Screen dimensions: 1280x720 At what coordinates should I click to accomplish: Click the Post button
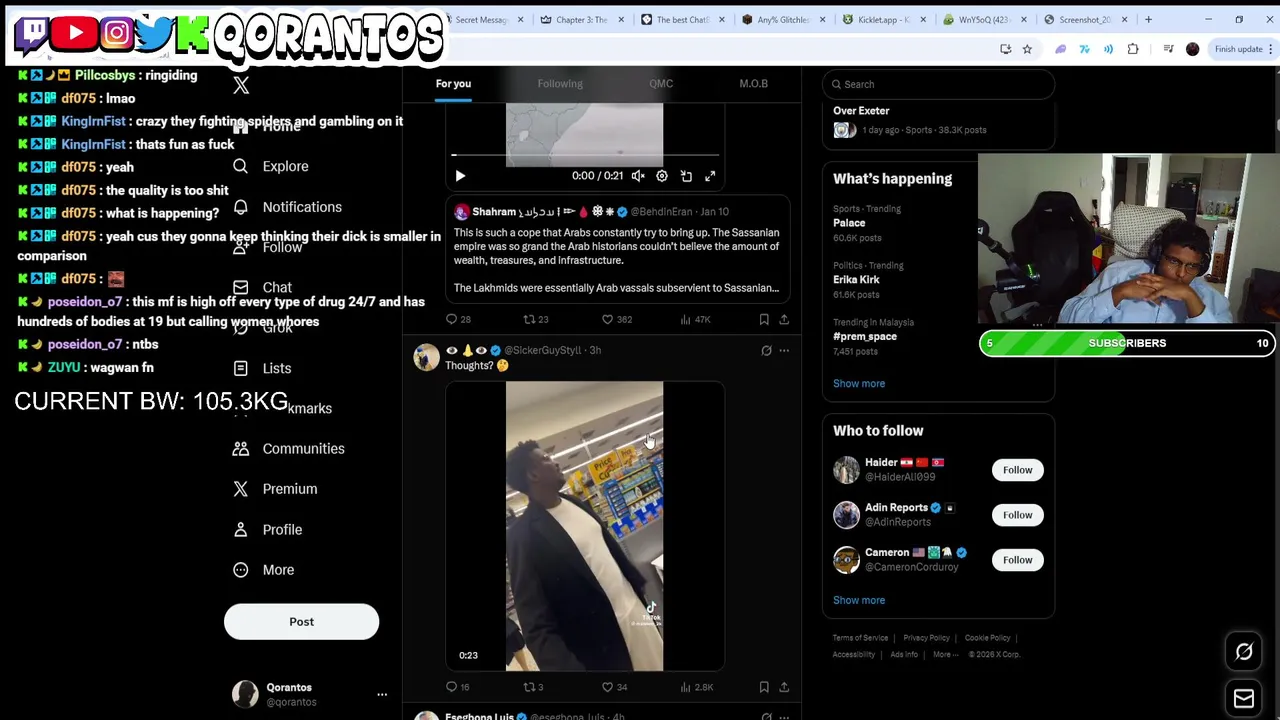pos(301,622)
